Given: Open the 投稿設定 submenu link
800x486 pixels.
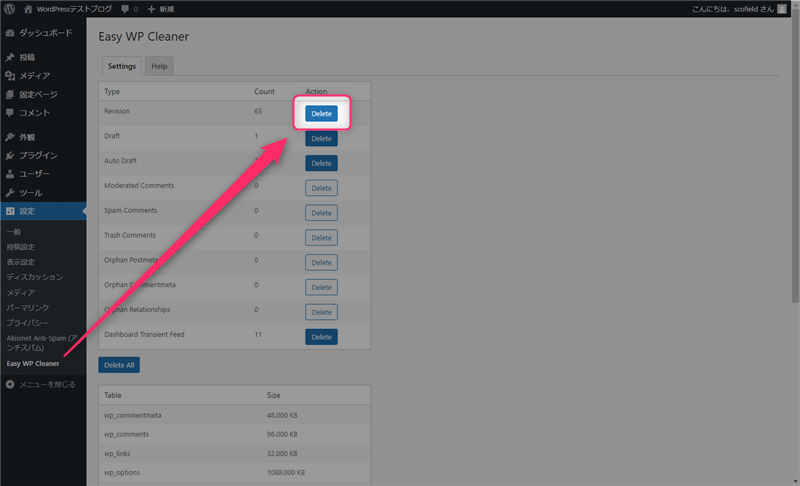Looking at the screenshot, I should (21, 247).
